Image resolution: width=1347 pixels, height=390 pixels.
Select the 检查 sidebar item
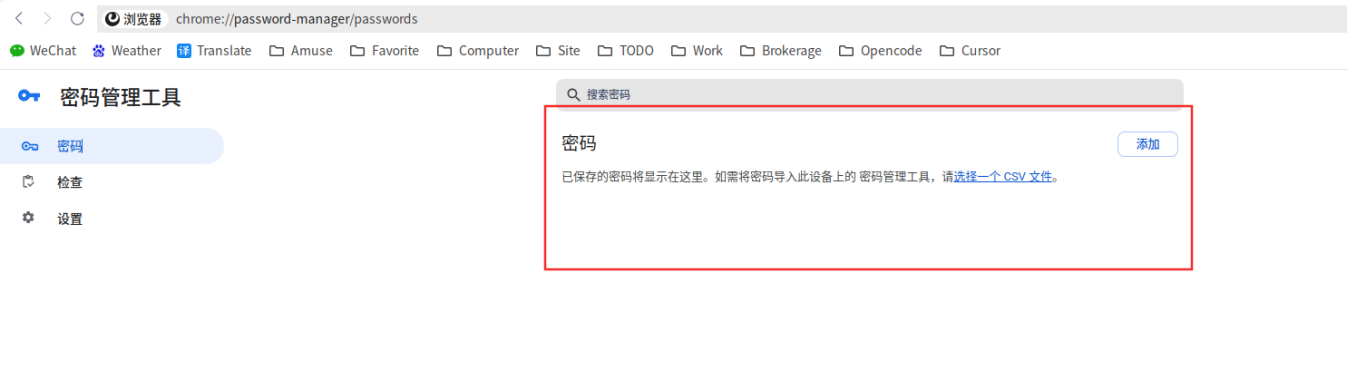[112, 182]
